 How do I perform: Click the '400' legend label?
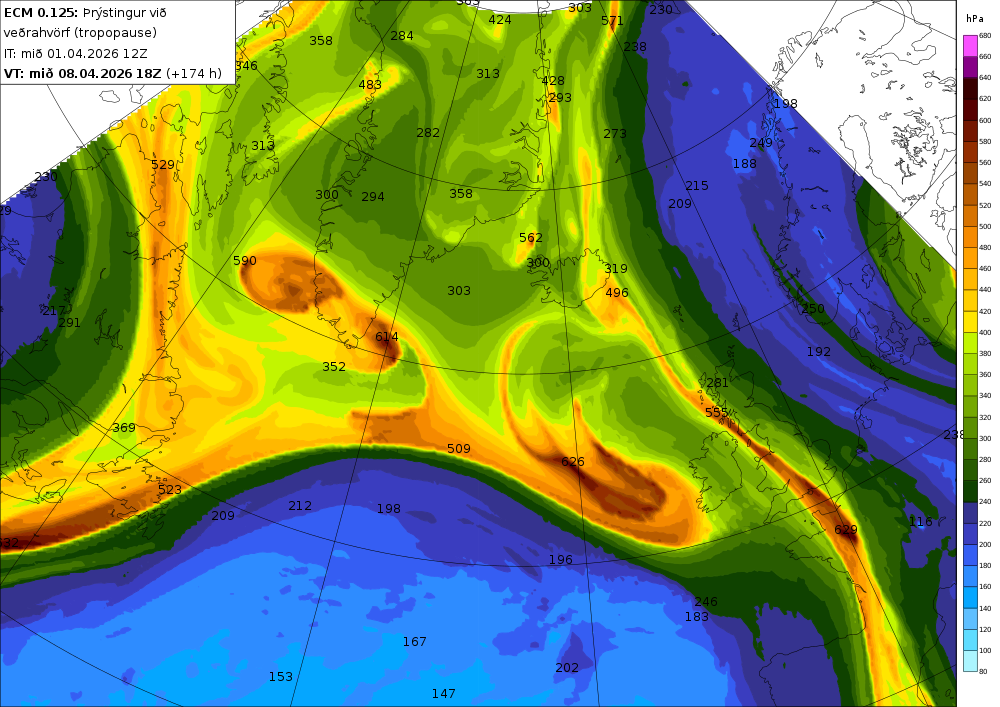[985, 332]
